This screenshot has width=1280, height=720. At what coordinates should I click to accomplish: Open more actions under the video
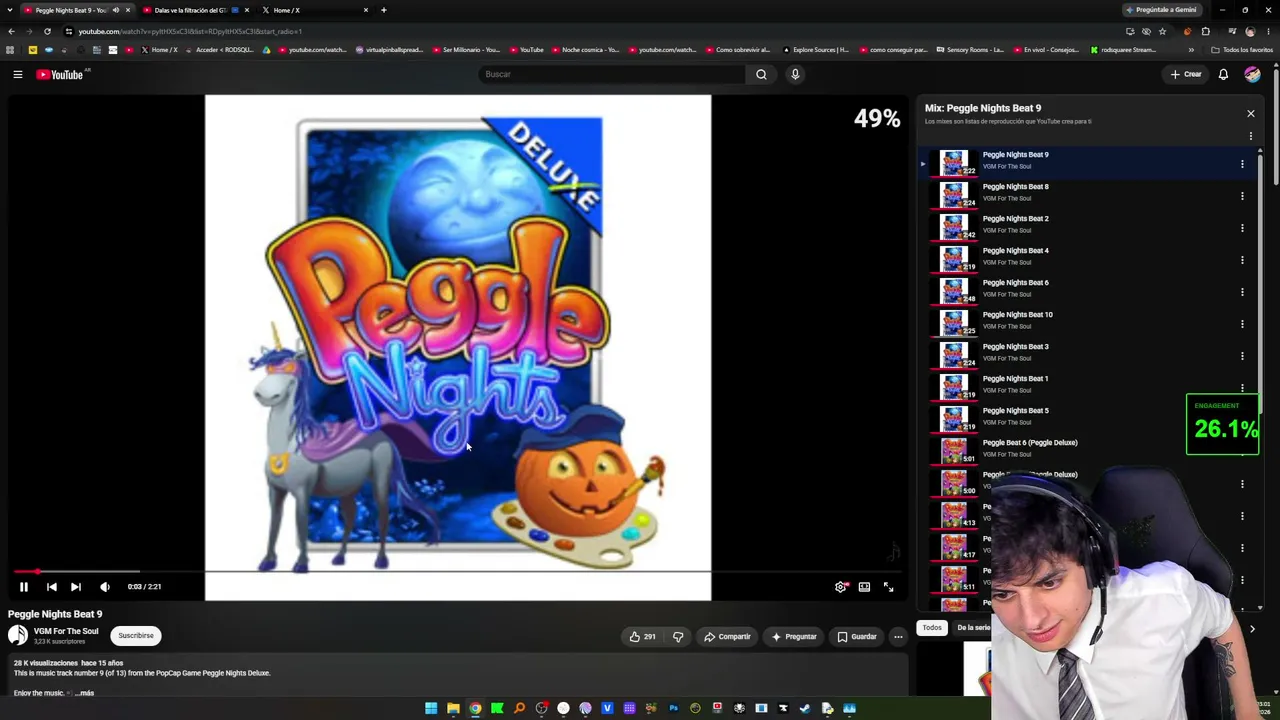(898, 636)
